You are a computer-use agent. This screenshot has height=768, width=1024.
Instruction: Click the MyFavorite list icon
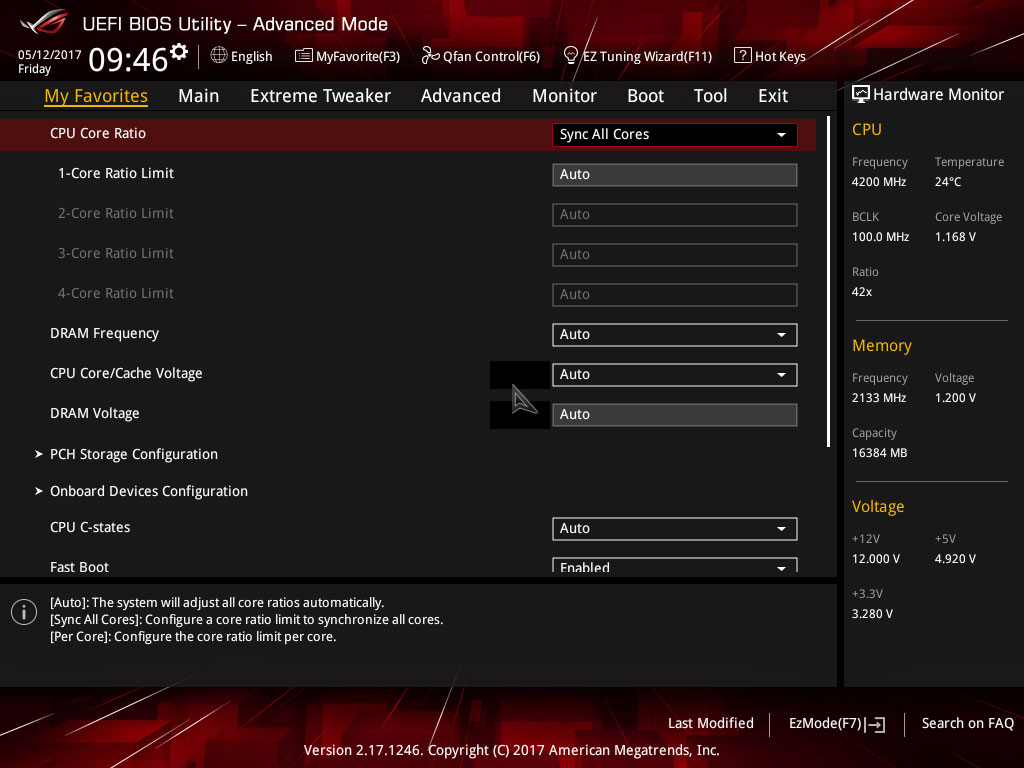pyautogui.click(x=303, y=56)
